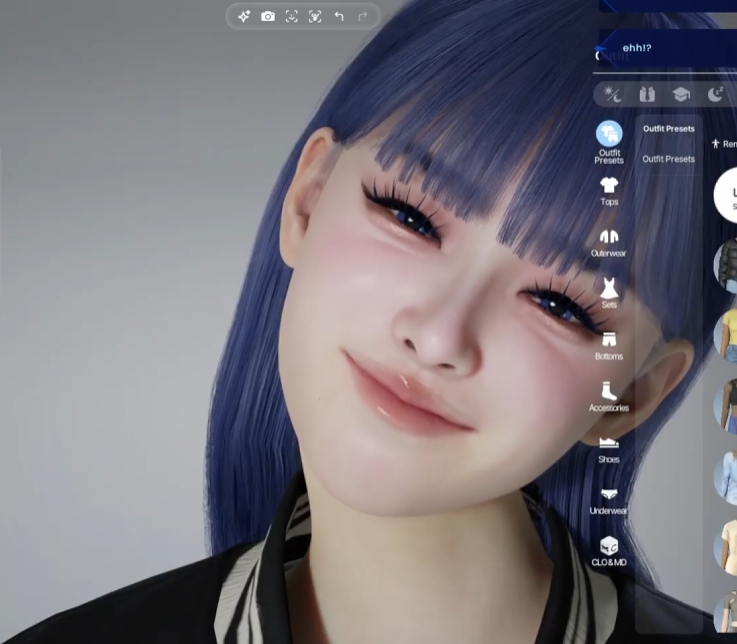Click the Remove outfit button

[724, 144]
